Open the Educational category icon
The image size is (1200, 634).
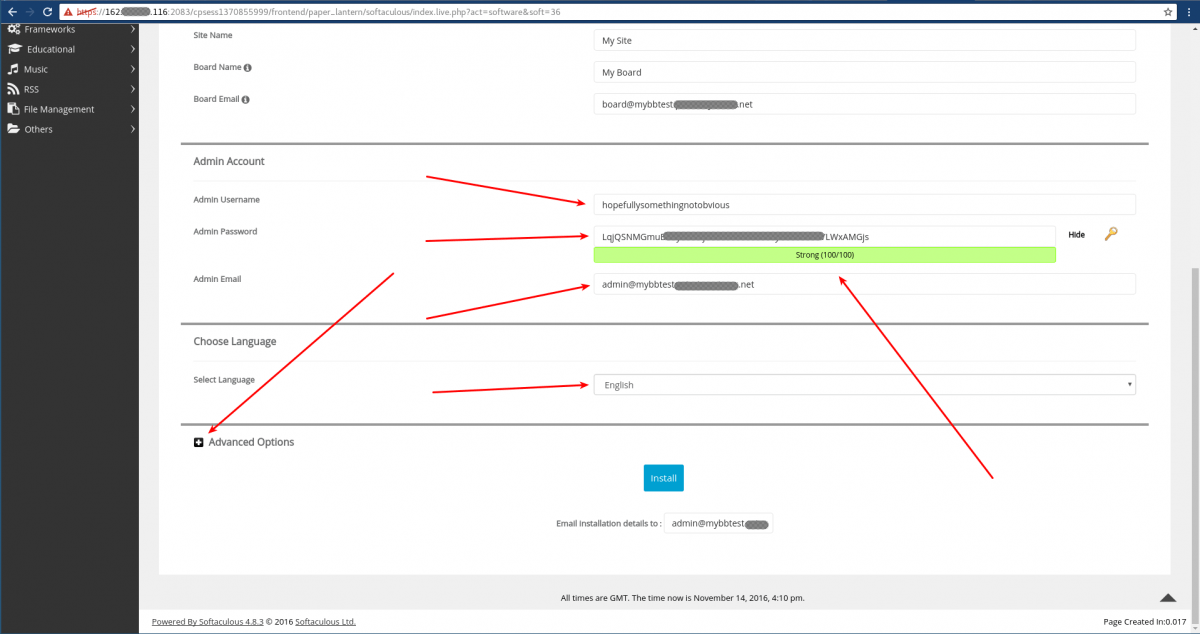pos(12,48)
